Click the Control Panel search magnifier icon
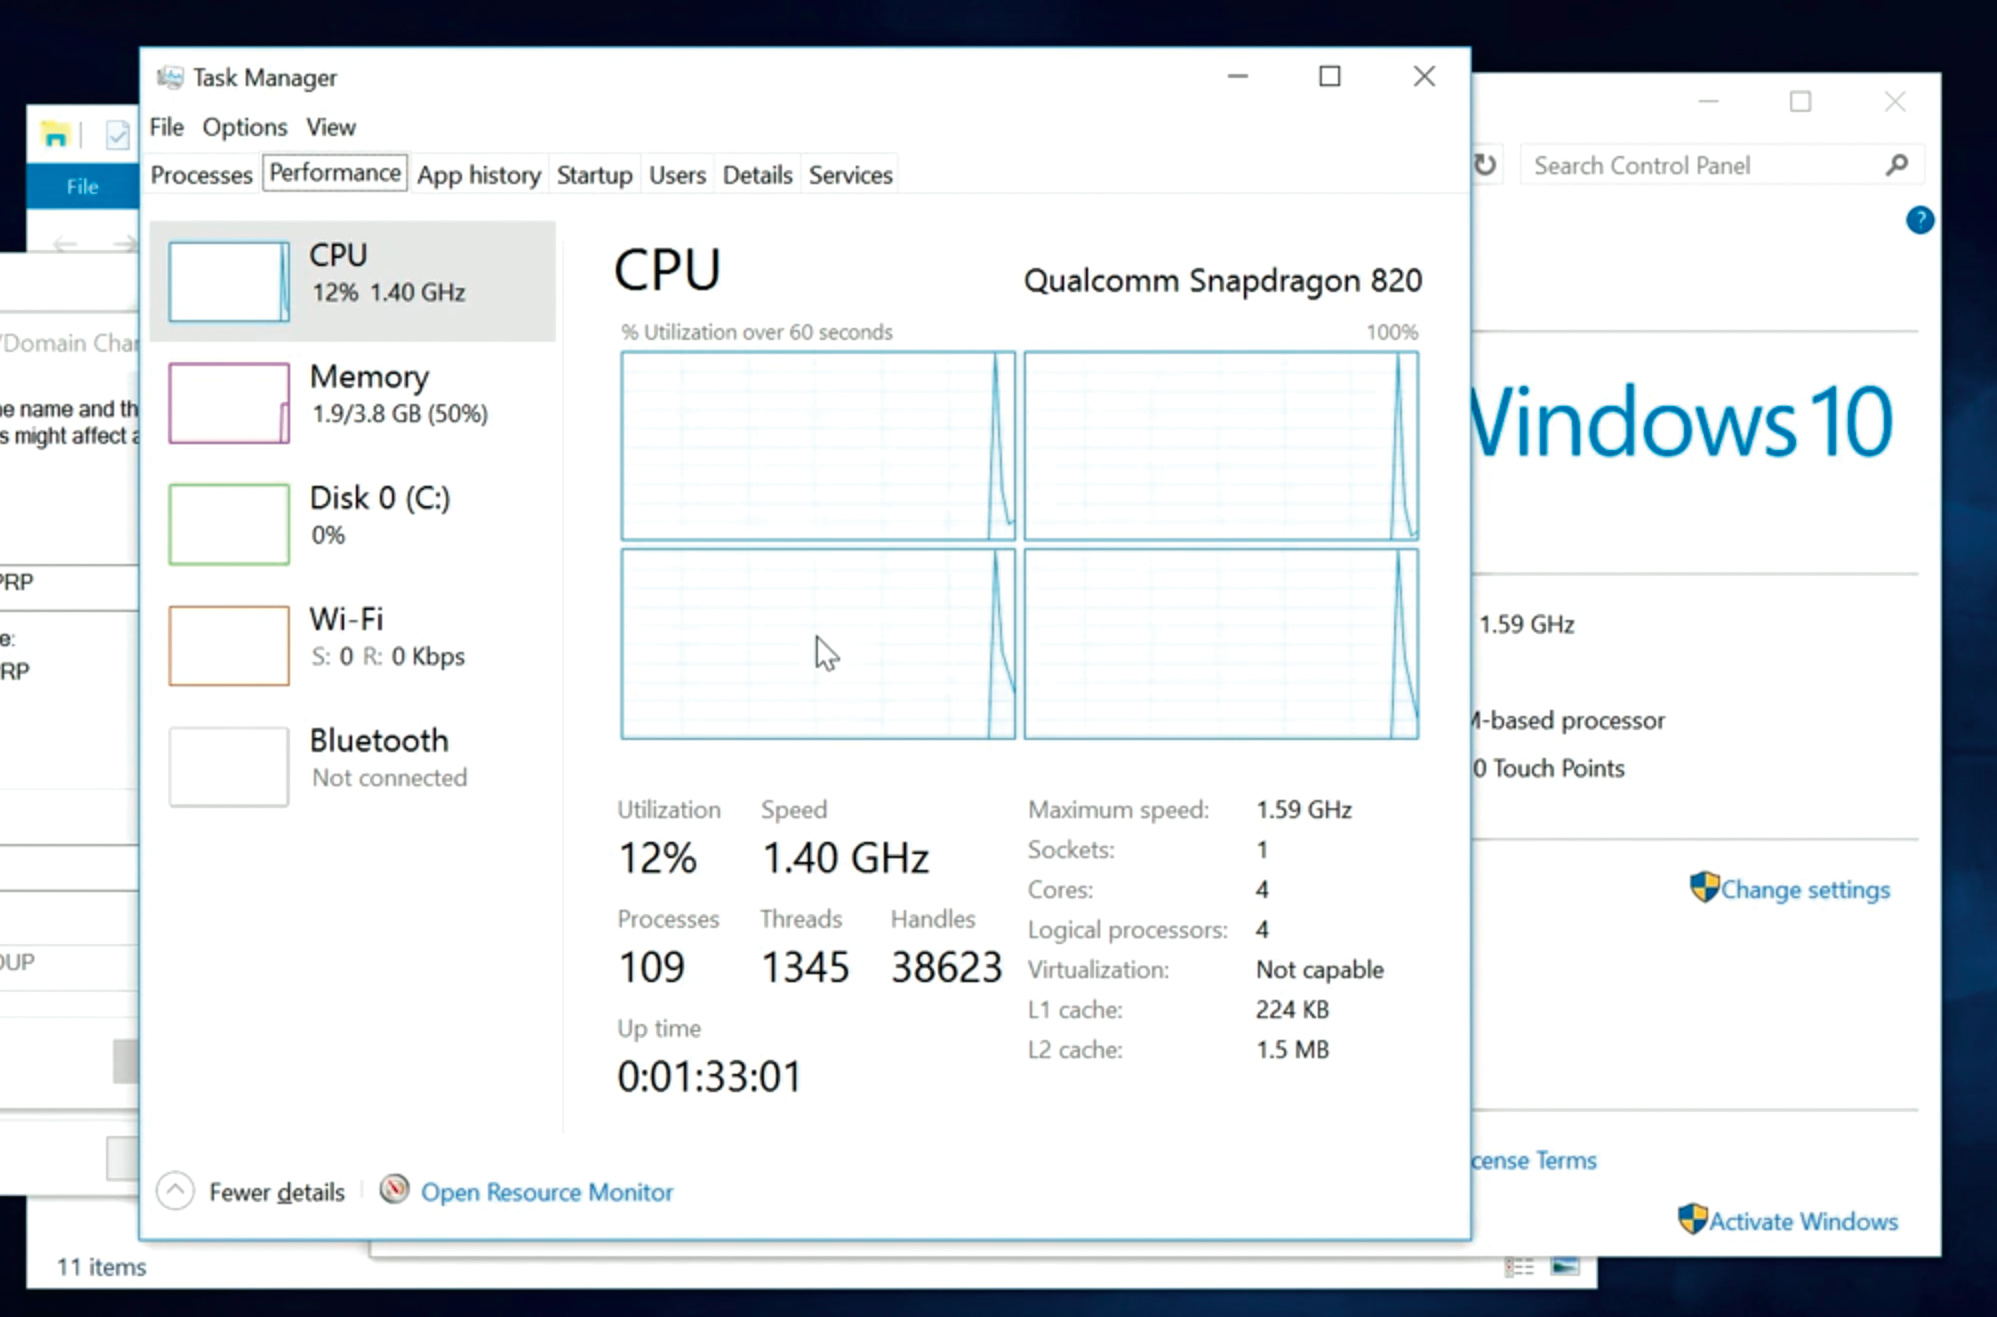The image size is (1997, 1317). click(1896, 166)
